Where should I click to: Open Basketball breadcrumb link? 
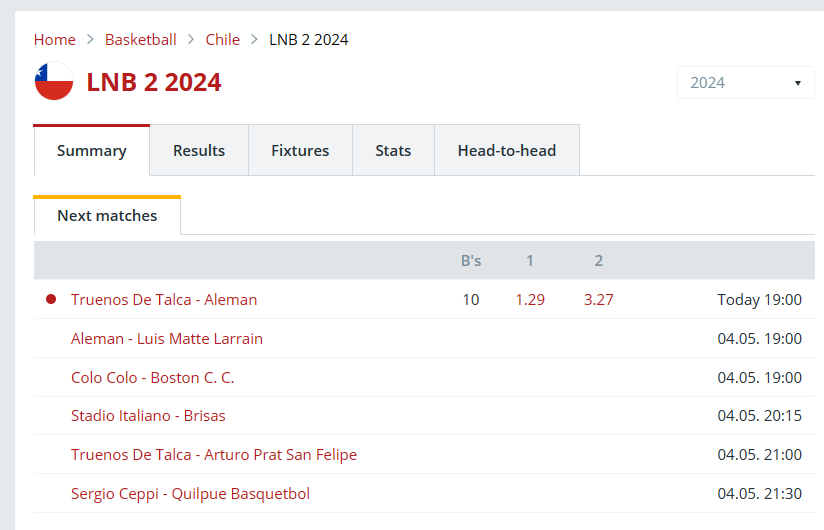141,39
